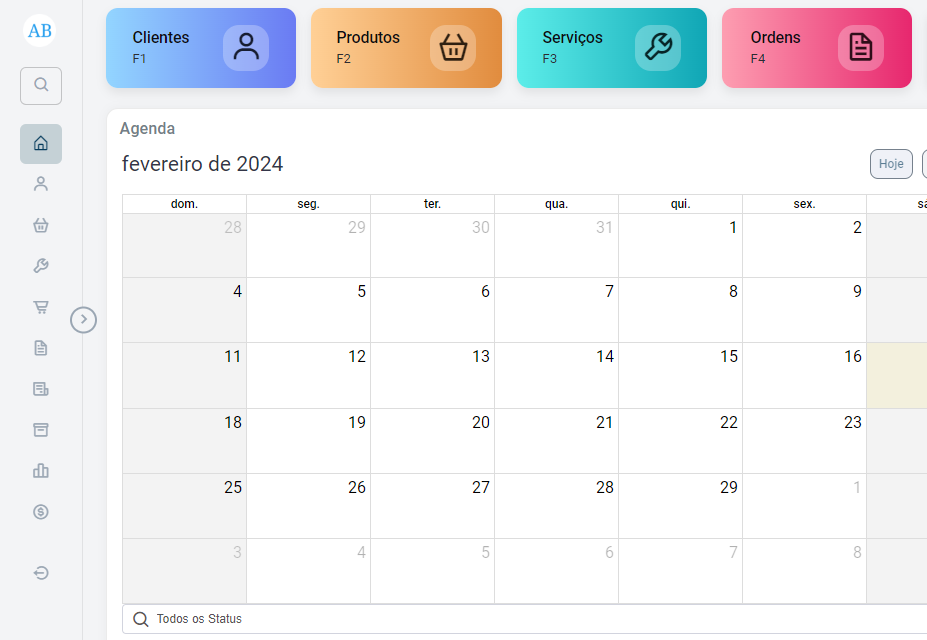Select February 29 calendar day cell
Viewport: 927px width, 640px height.
point(681,506)
